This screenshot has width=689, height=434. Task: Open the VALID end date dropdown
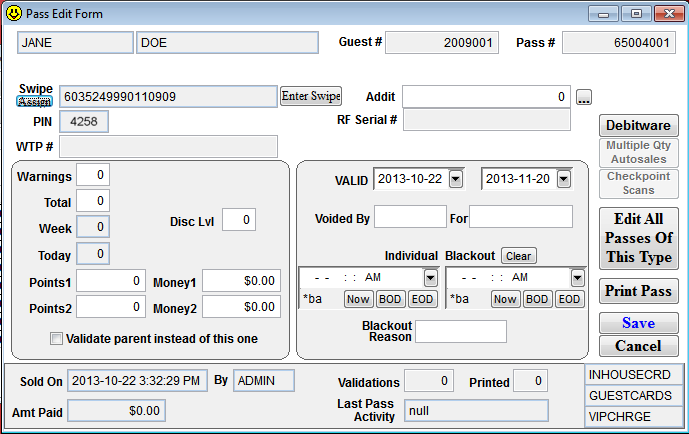click(x=563, y=179)
